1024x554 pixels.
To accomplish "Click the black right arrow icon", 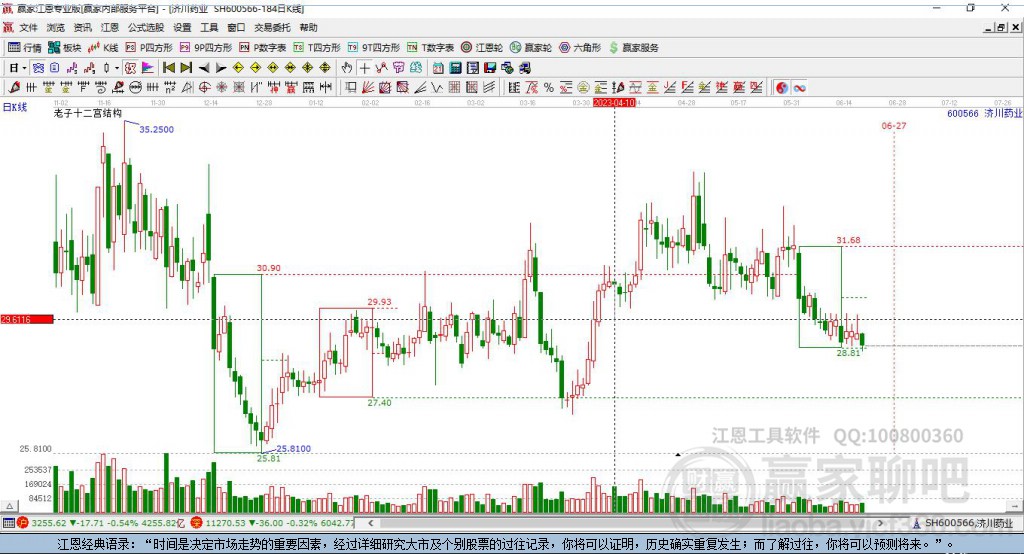I will coord(221,68).
